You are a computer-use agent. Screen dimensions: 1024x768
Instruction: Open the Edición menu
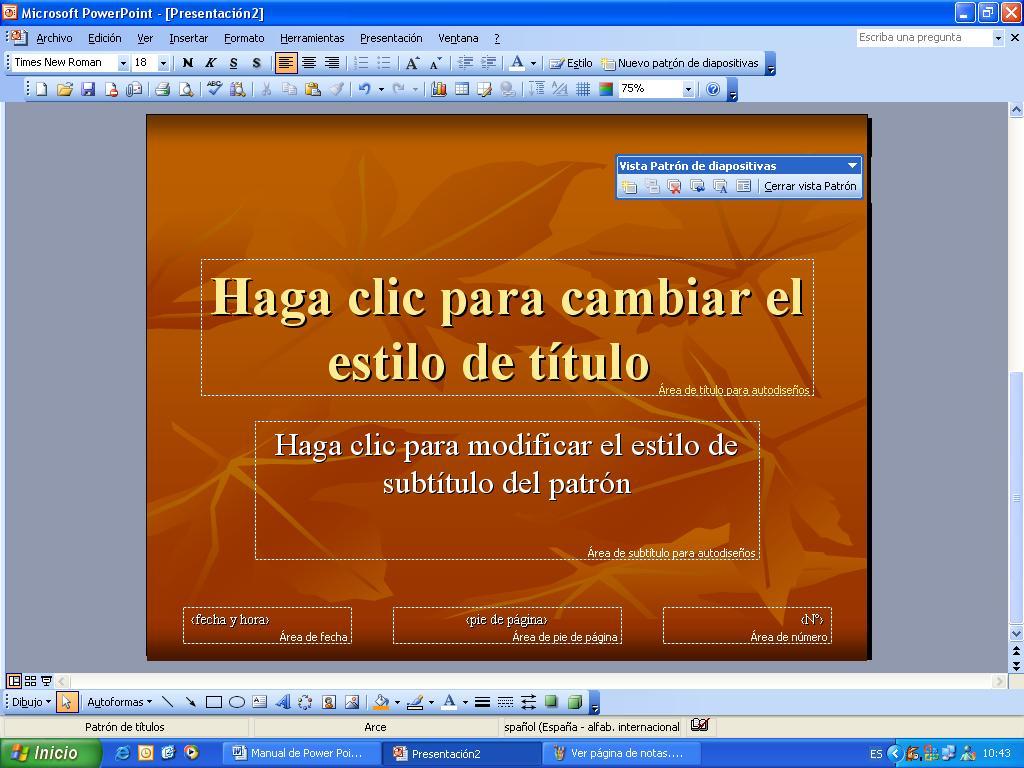104,39
